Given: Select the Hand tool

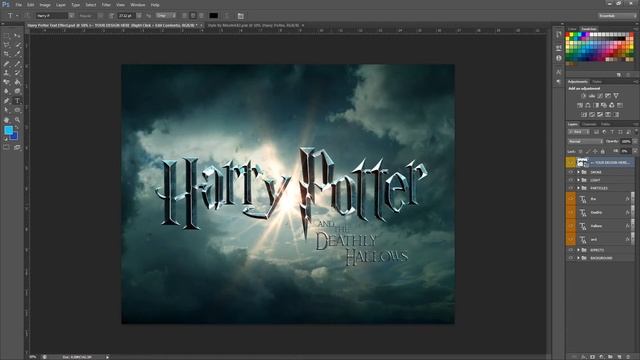Looking at the screenshot, I should 7,120.
